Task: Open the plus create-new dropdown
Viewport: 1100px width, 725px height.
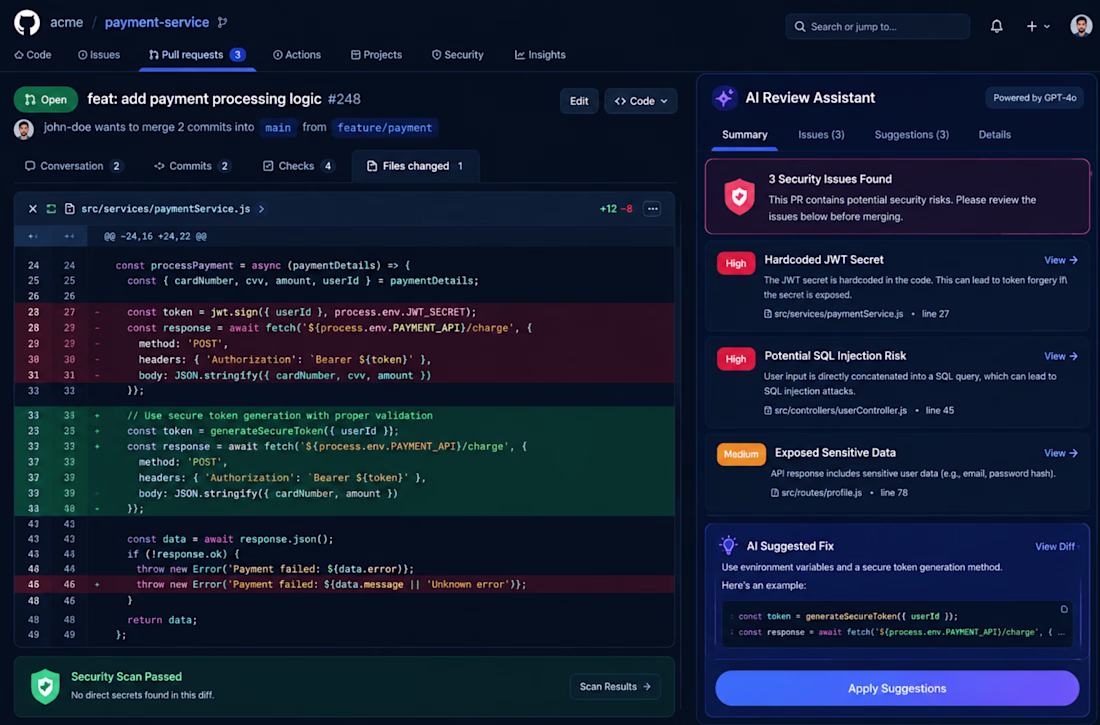Action: point(1038,27)
